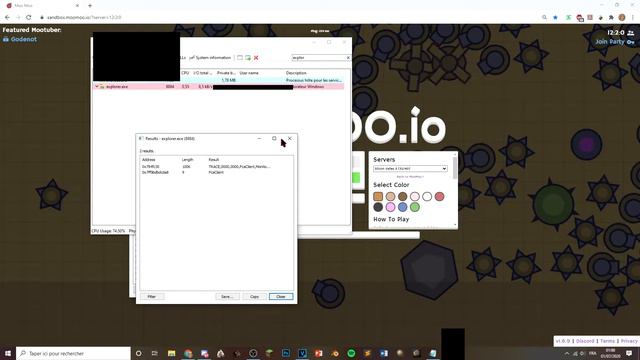Pick the brown color swatch

point(402,196)
